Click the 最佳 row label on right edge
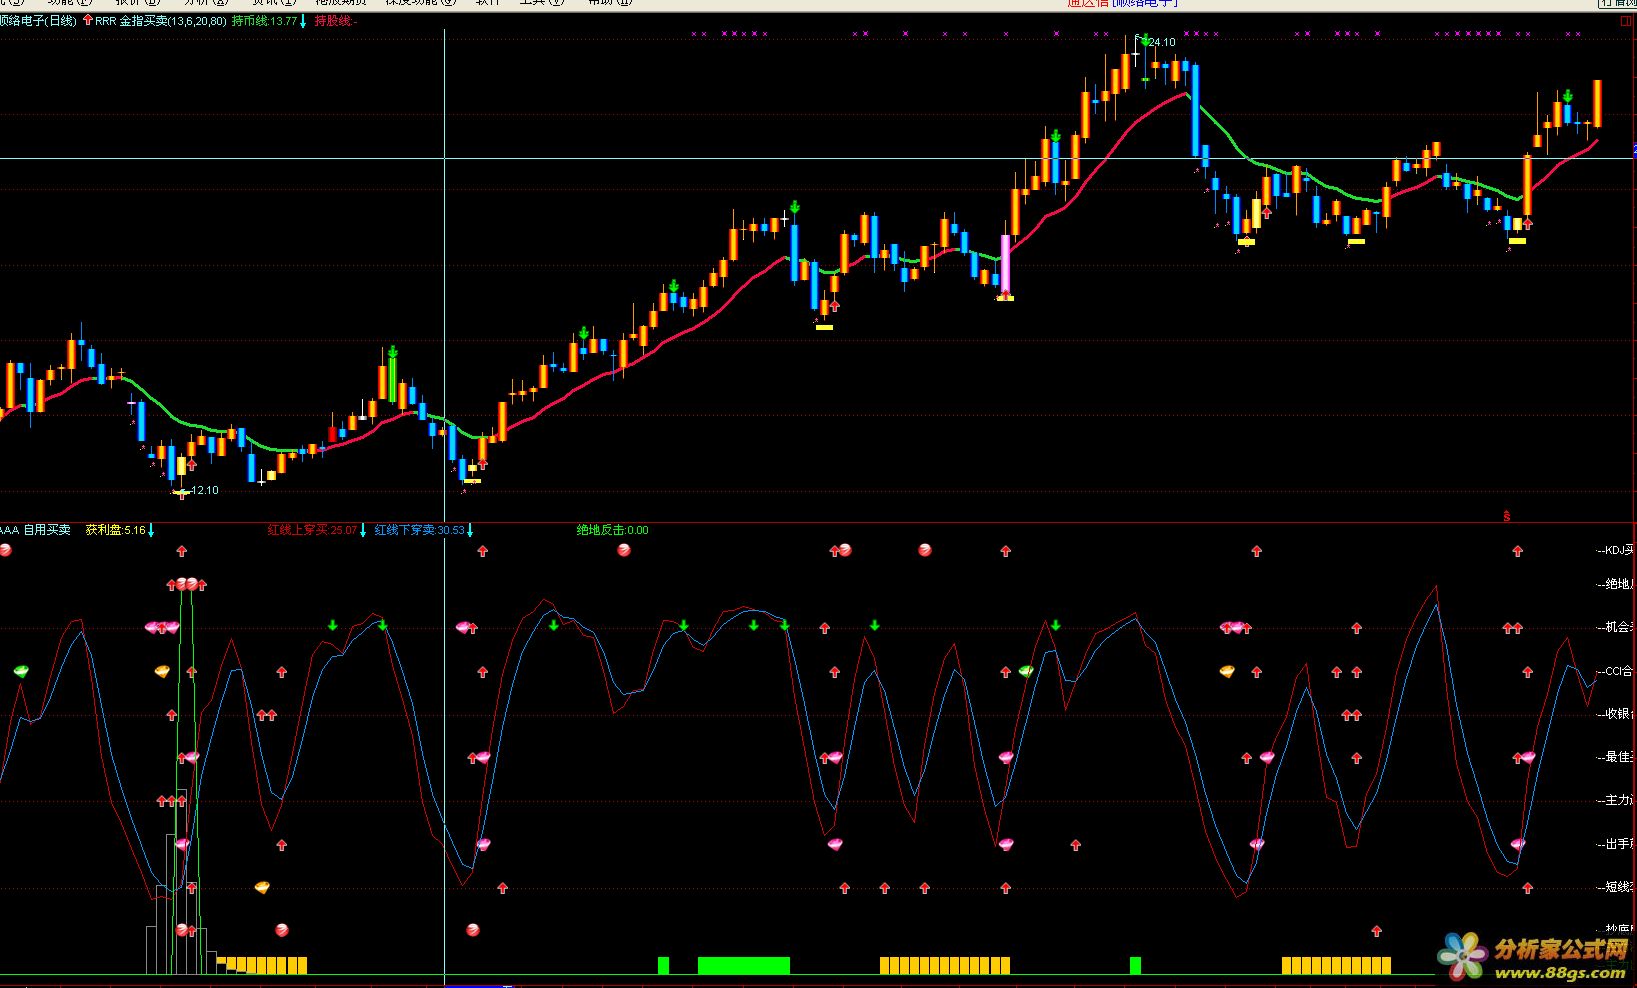Screen dimensions: 1637x988 1614,757
